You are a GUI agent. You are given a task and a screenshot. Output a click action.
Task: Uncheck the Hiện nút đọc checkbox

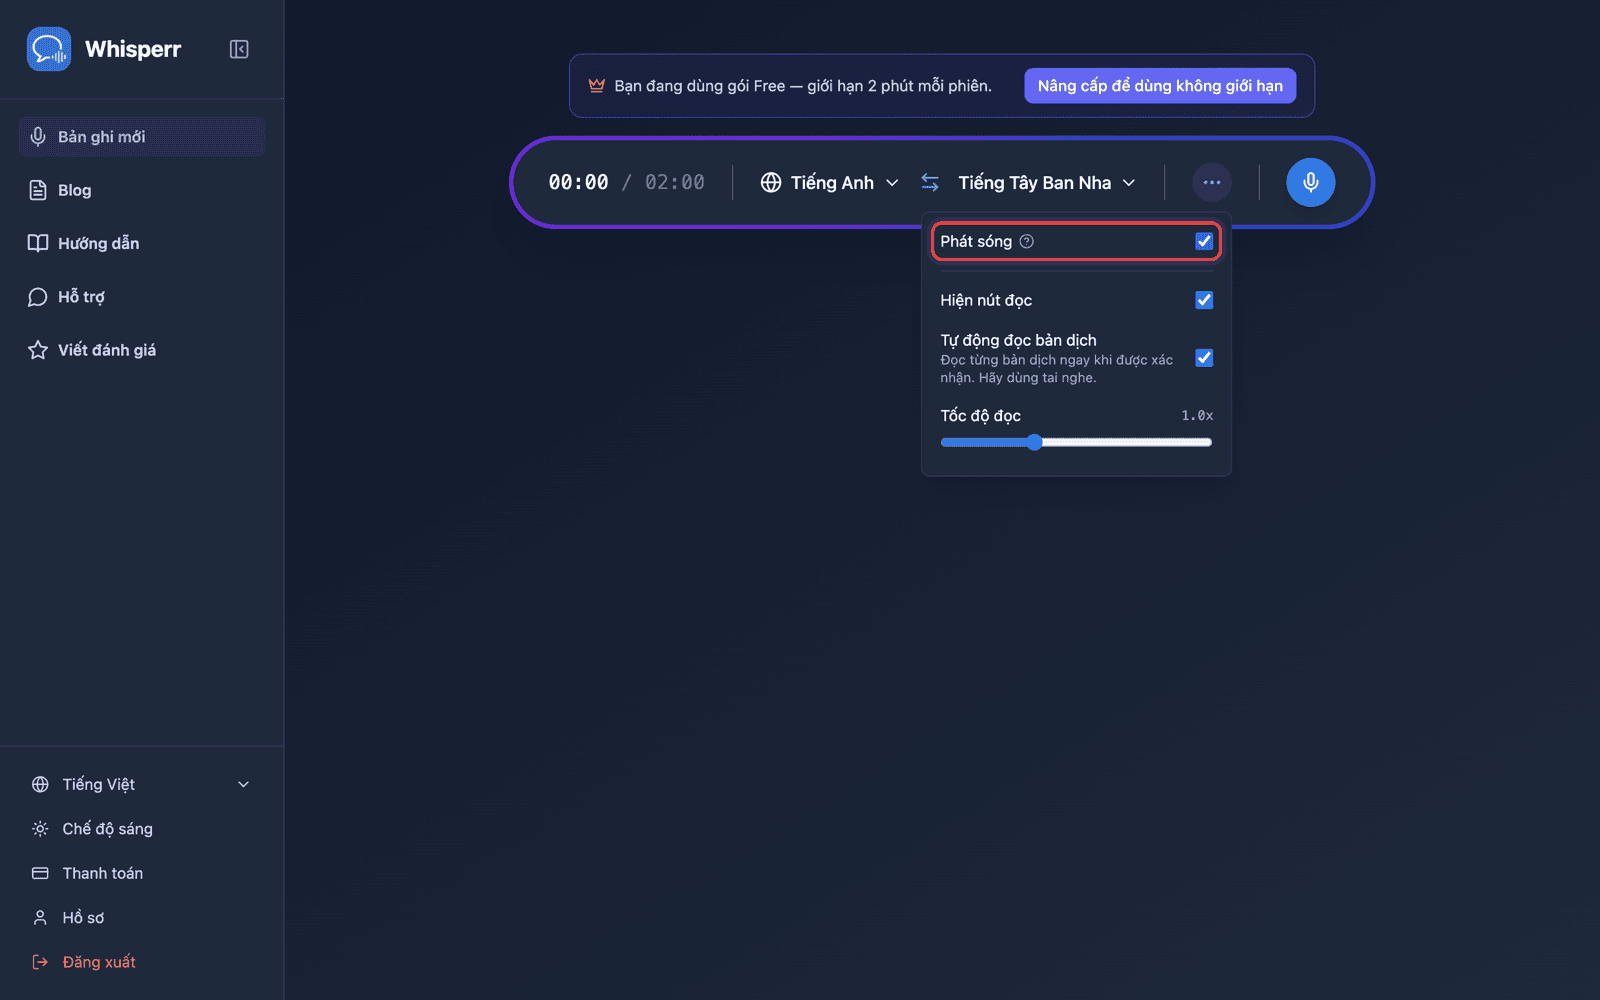1204,300
